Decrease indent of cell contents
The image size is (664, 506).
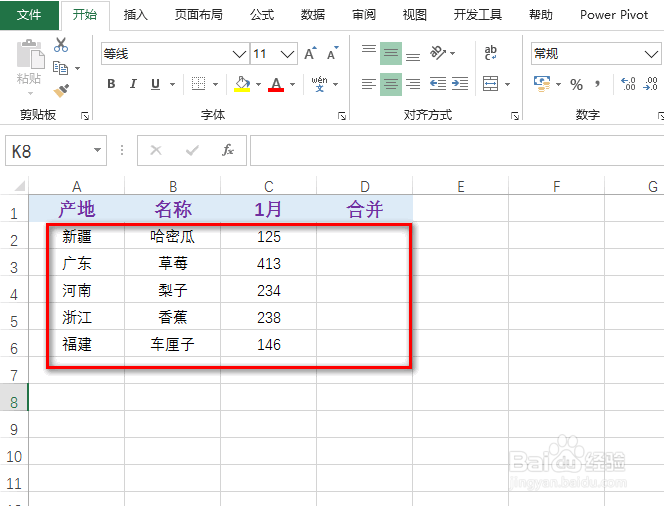[438, 84]
